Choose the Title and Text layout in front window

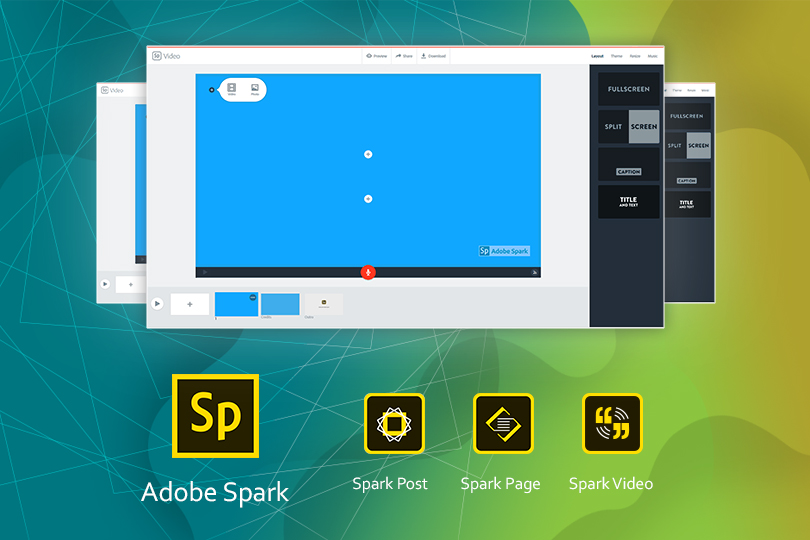point(628,202)
